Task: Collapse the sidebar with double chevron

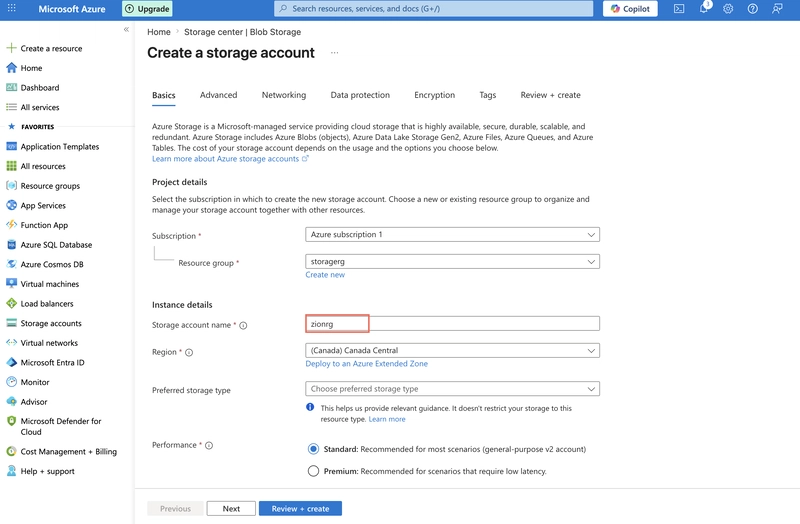Action: point(126,30)
